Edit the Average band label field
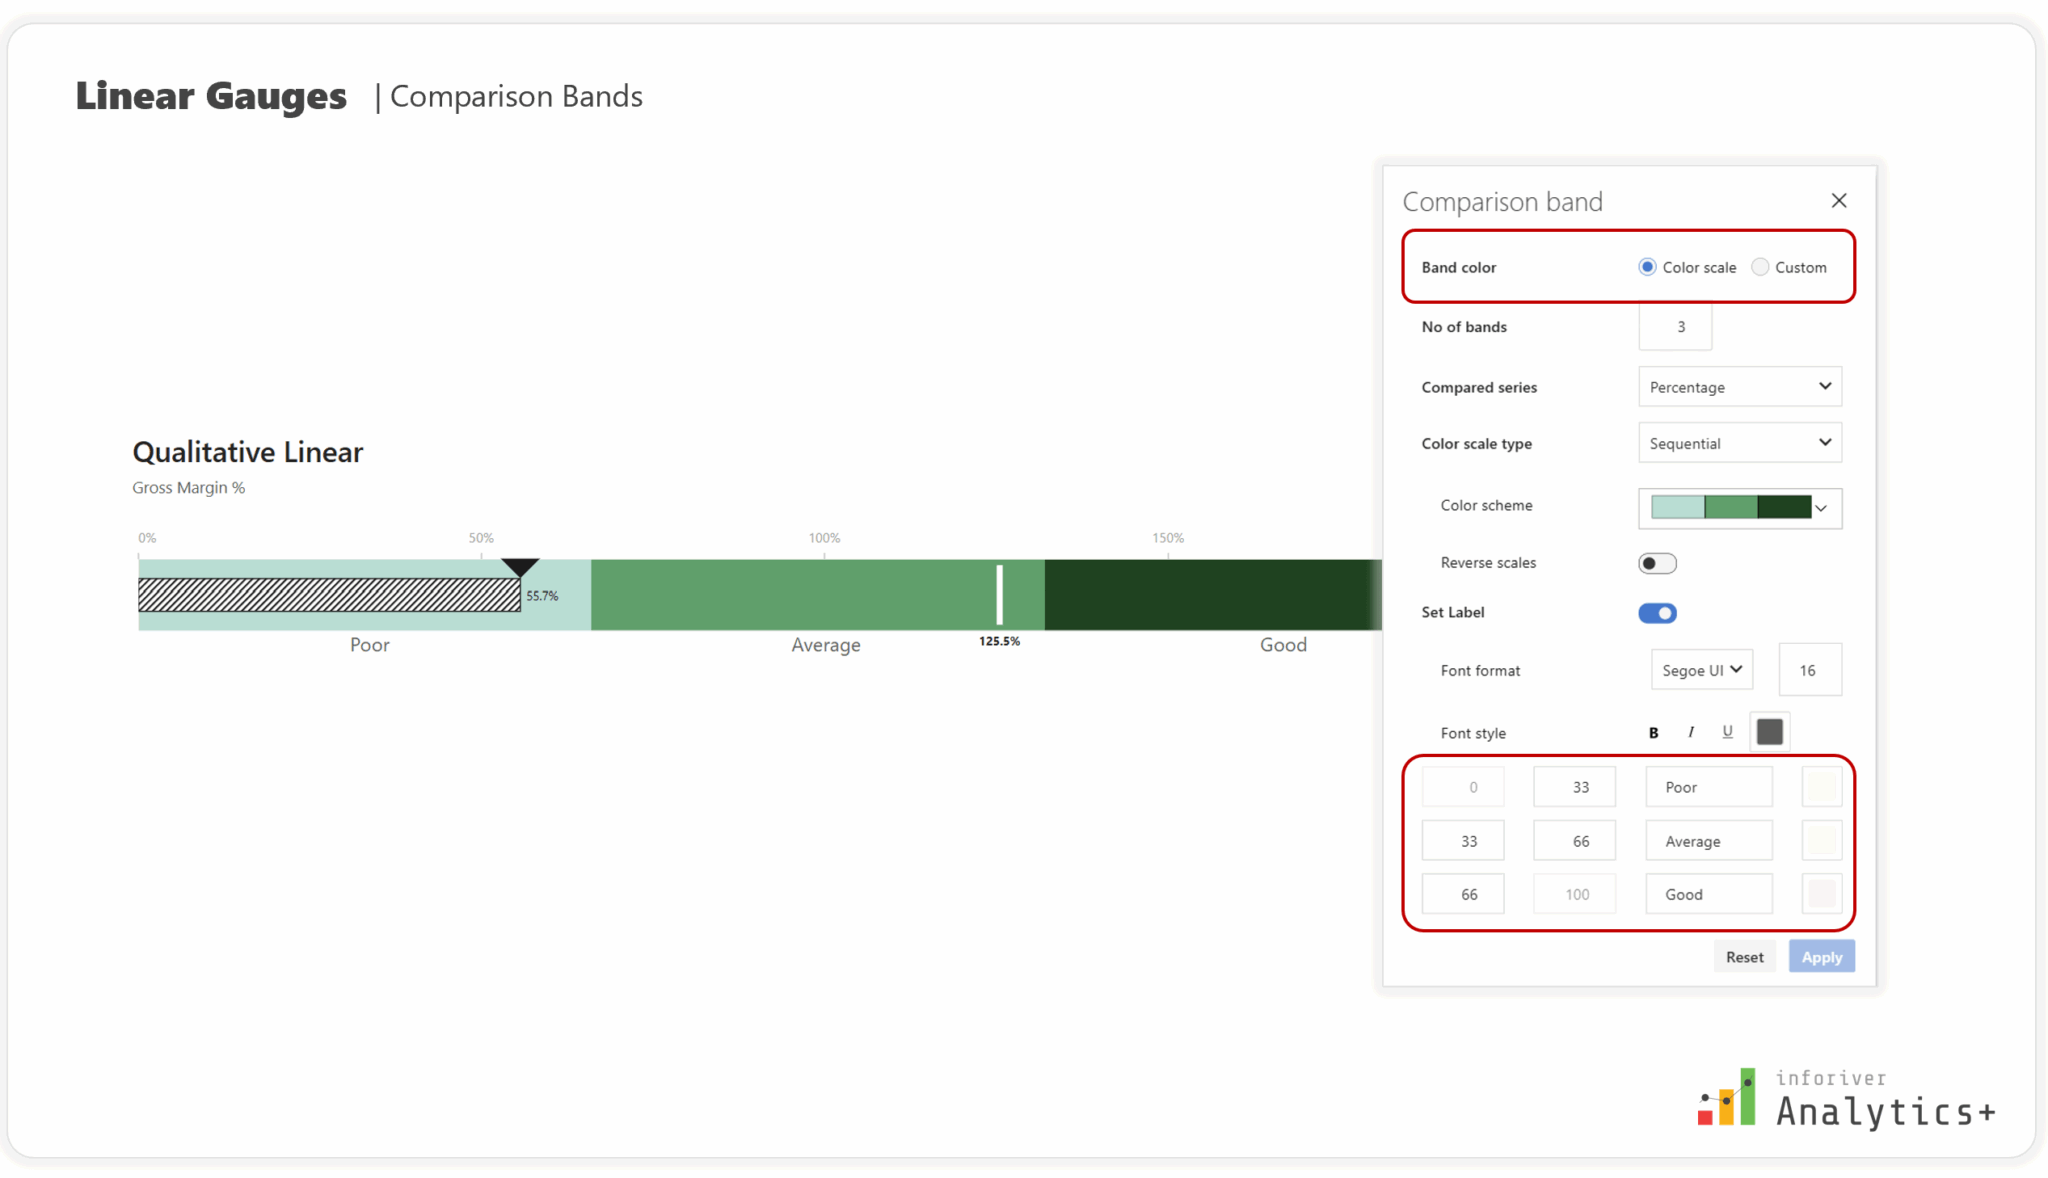 point(1708,840)
